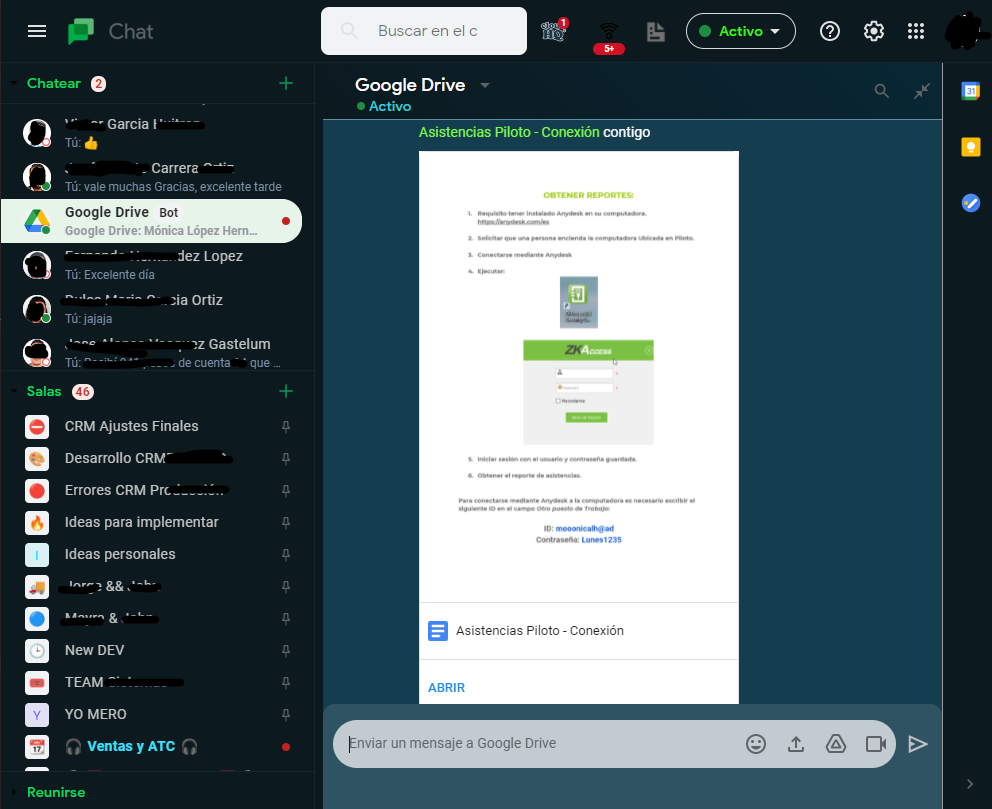Open the Google Drive attachment icon
The height and width of the screenshot is (809, 992).
coord(836,744)
